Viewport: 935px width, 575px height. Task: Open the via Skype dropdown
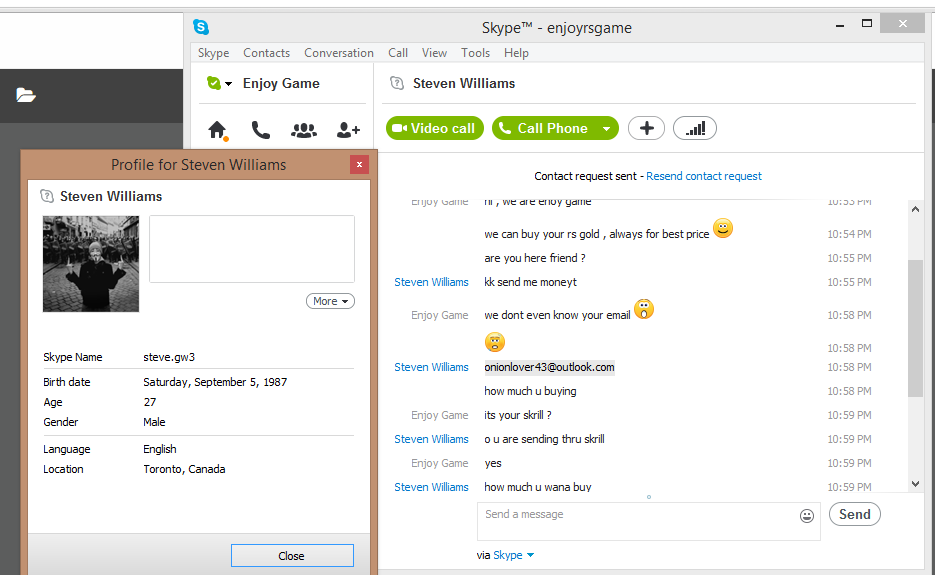[x=513, y=555]
